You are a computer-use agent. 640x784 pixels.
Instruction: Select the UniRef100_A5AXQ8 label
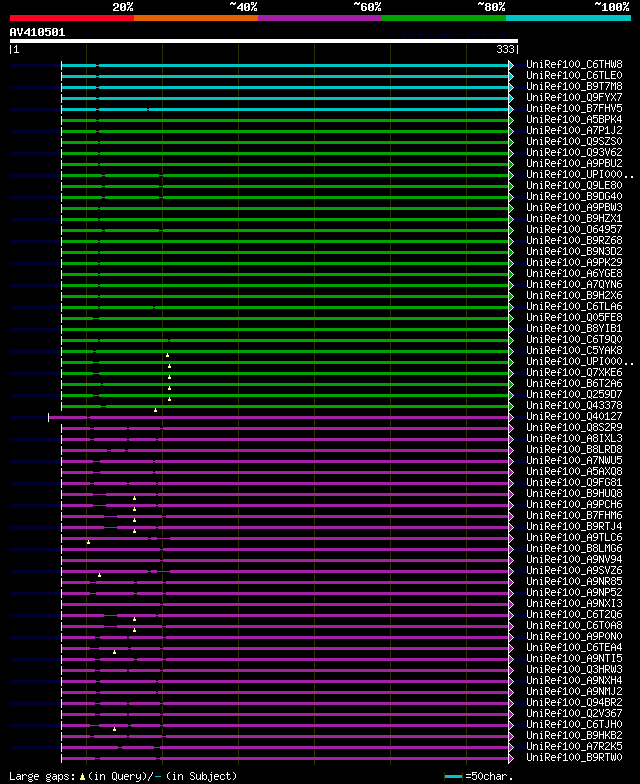pos(574,472)
